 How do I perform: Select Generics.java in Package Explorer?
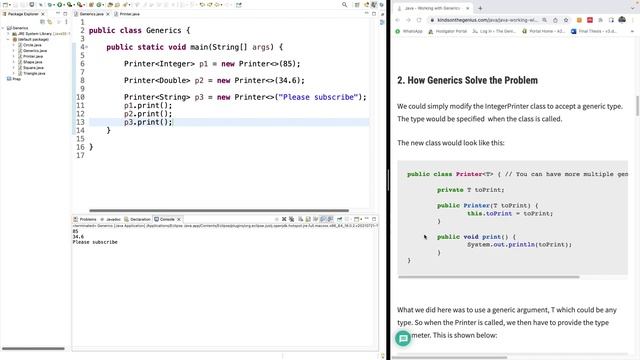(x=35, y=51)
